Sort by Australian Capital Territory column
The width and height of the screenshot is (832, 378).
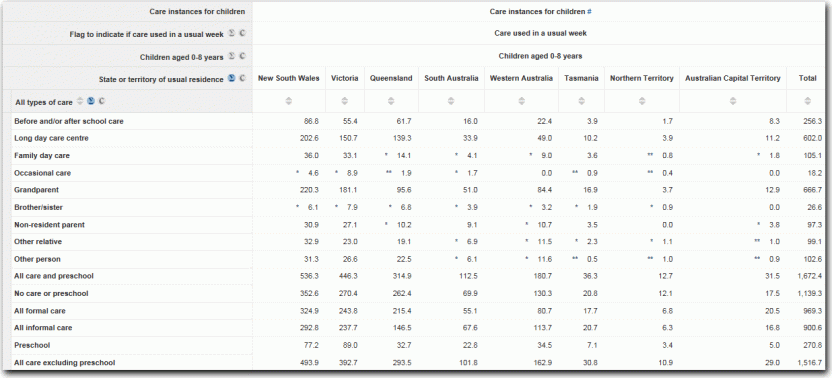coord(733,101)
